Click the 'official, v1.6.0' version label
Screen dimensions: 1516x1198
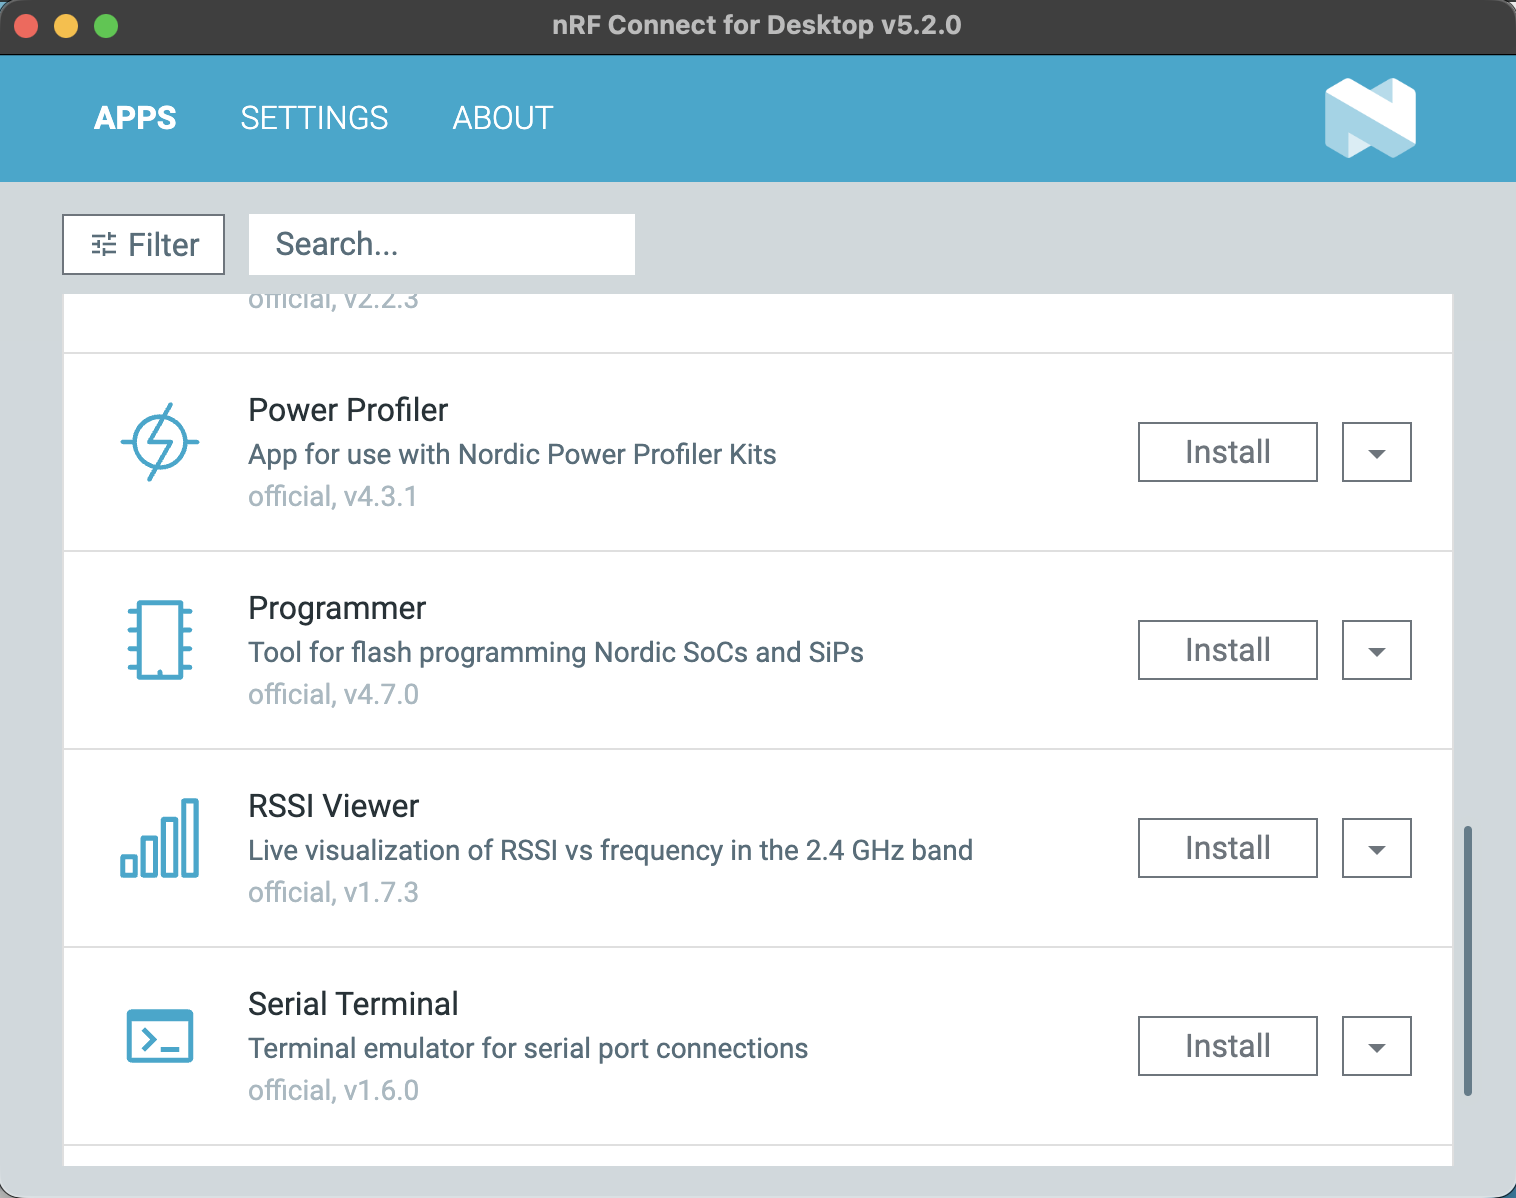point(334,1090)
